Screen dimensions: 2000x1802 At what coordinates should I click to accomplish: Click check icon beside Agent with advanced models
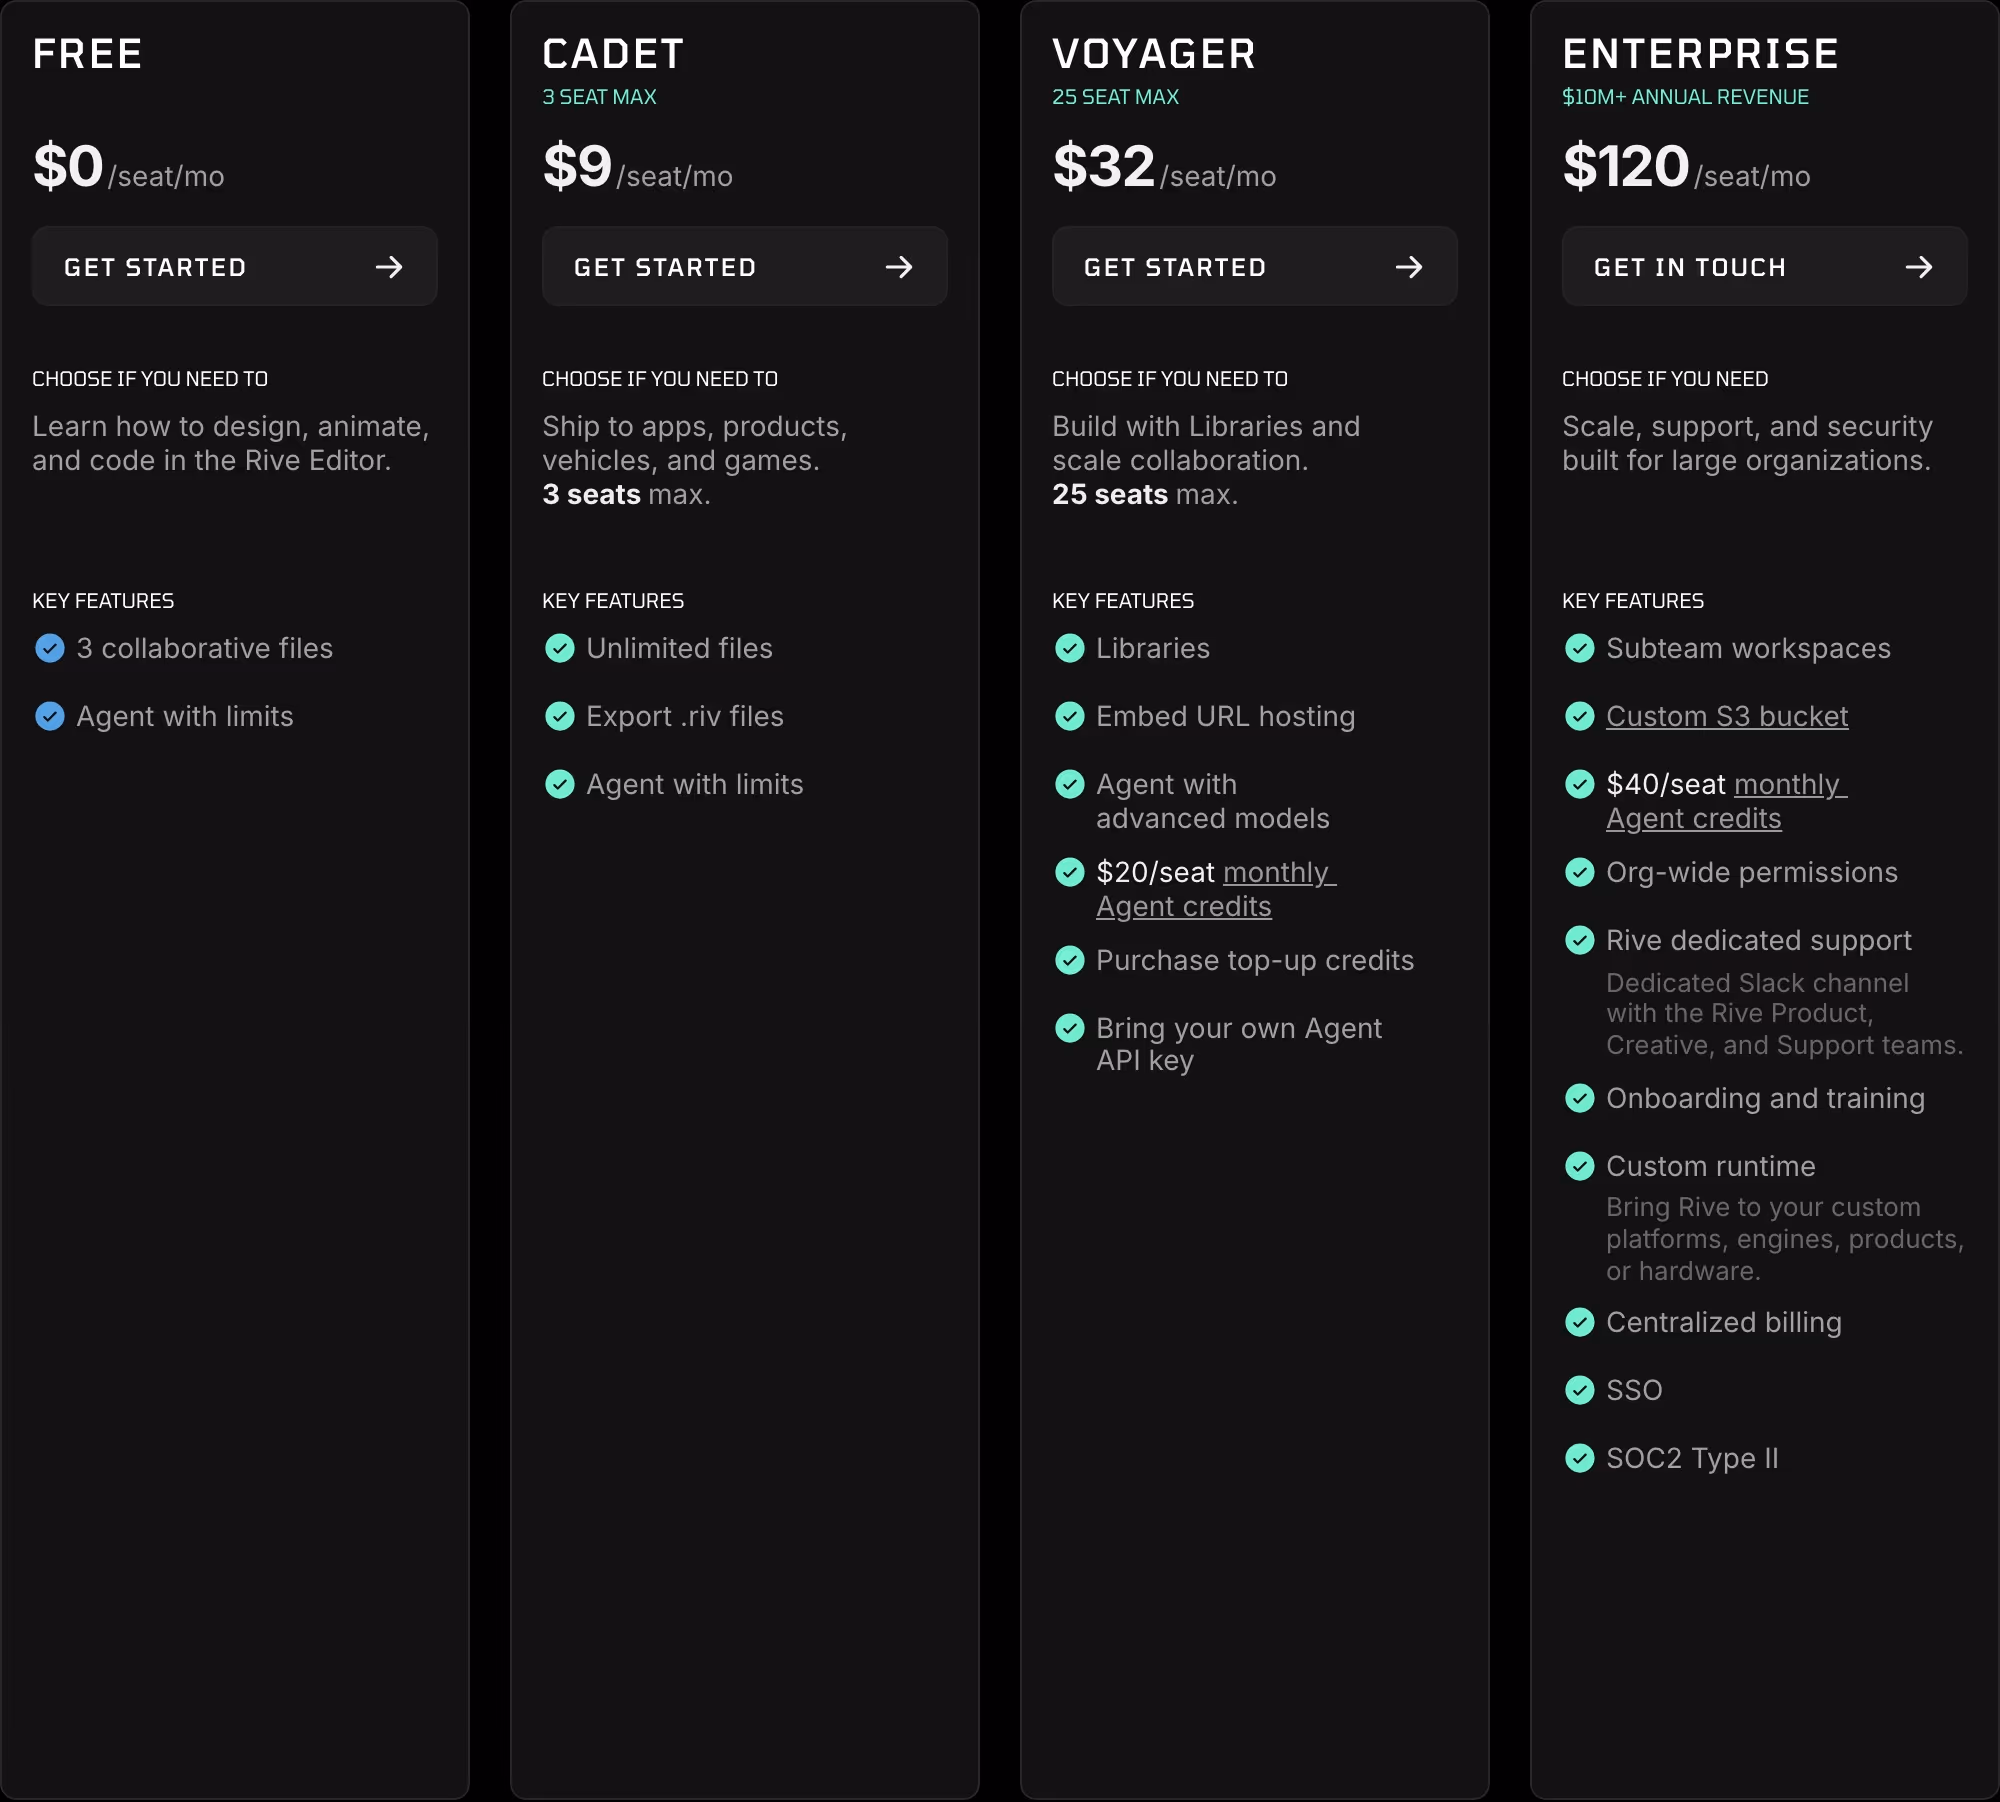(x=1070, y=784)
